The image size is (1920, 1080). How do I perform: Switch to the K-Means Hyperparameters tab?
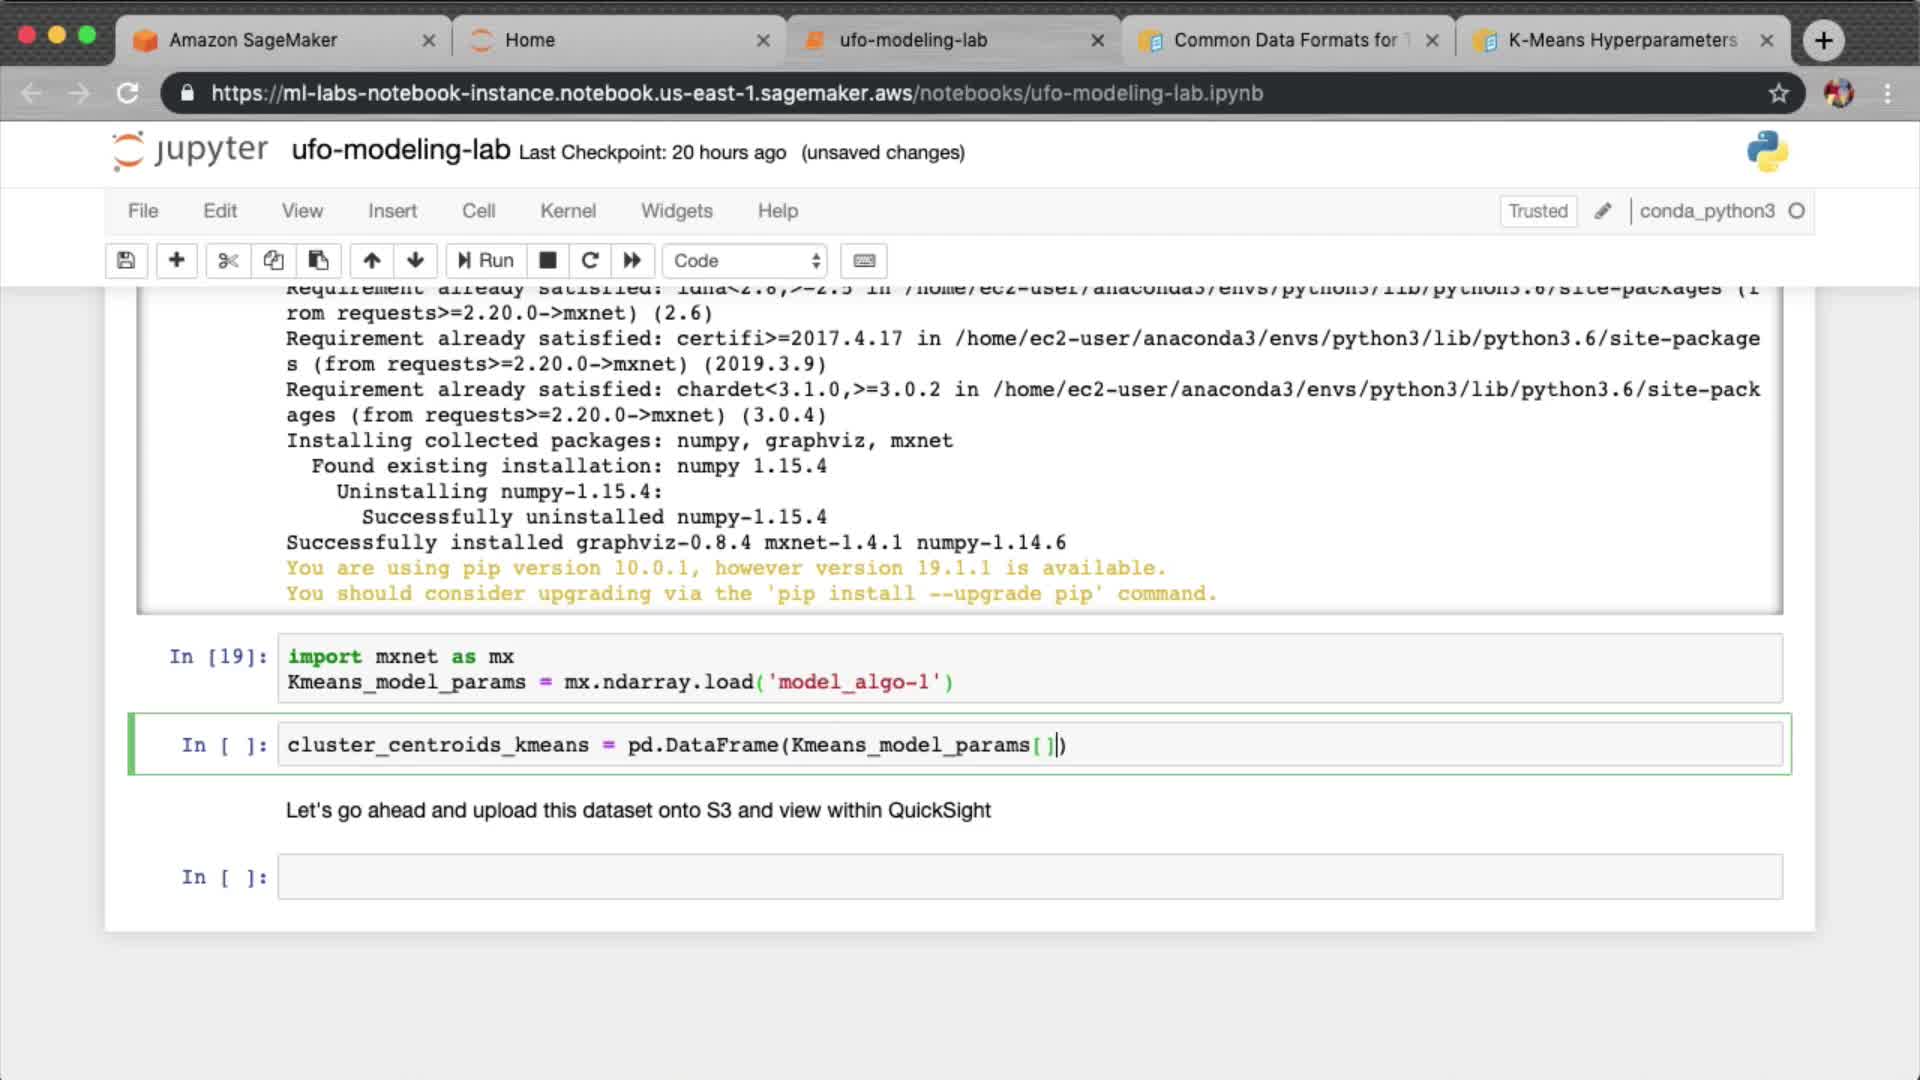(1620, 40)
